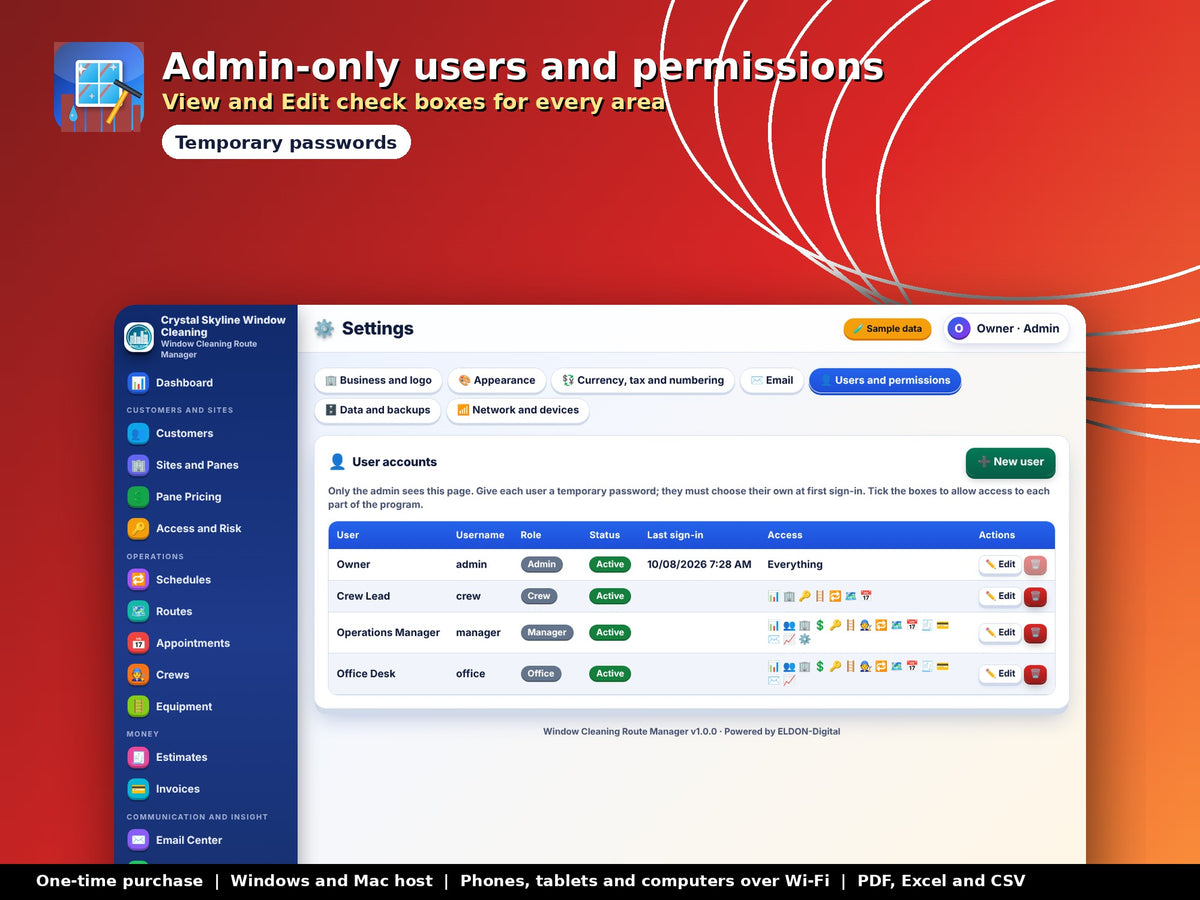The width and height of the screenshot is (1200, 900).
Task: Click the Office role badge
Action: click(541, 674)
